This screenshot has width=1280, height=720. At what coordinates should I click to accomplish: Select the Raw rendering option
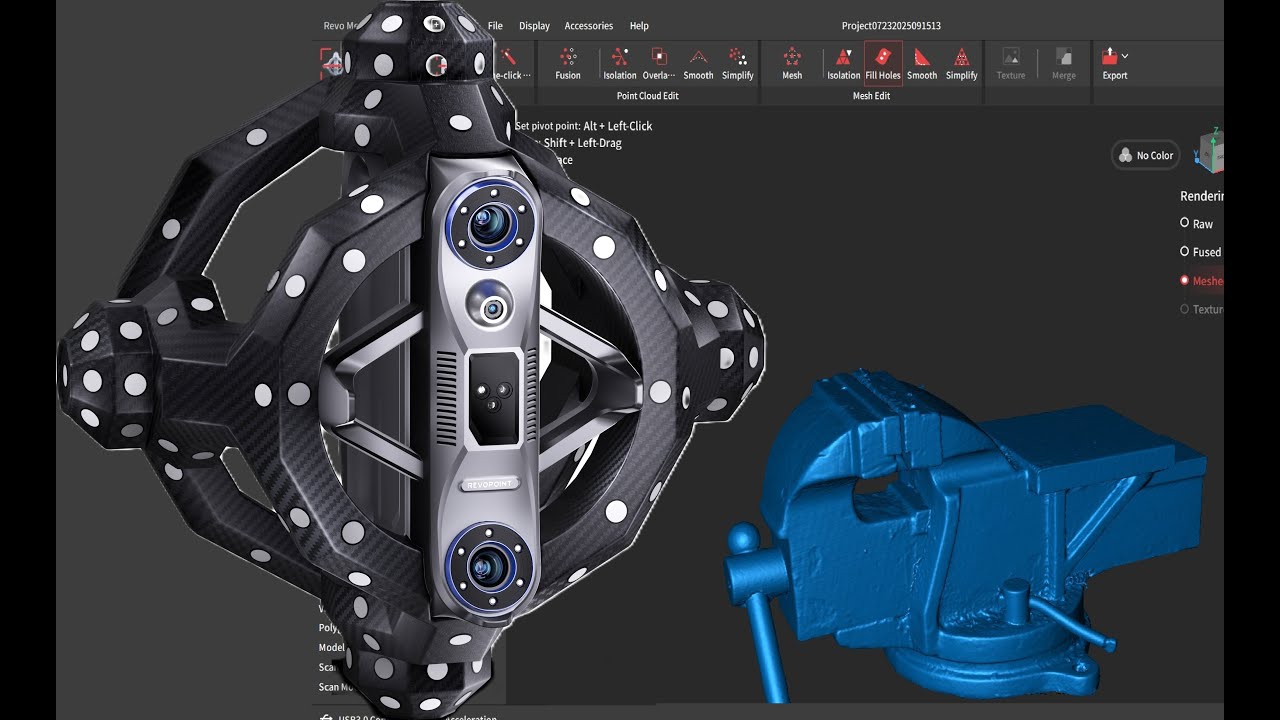1196,224
